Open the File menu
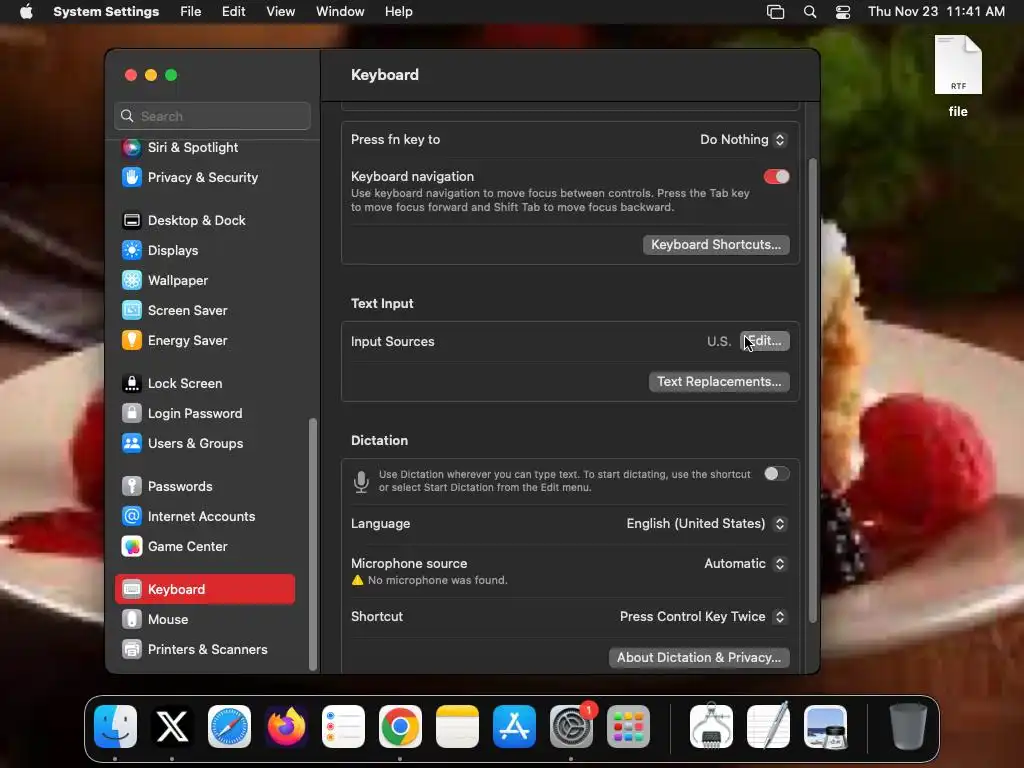The image size is (1024, 768). [x=191, y=12]
